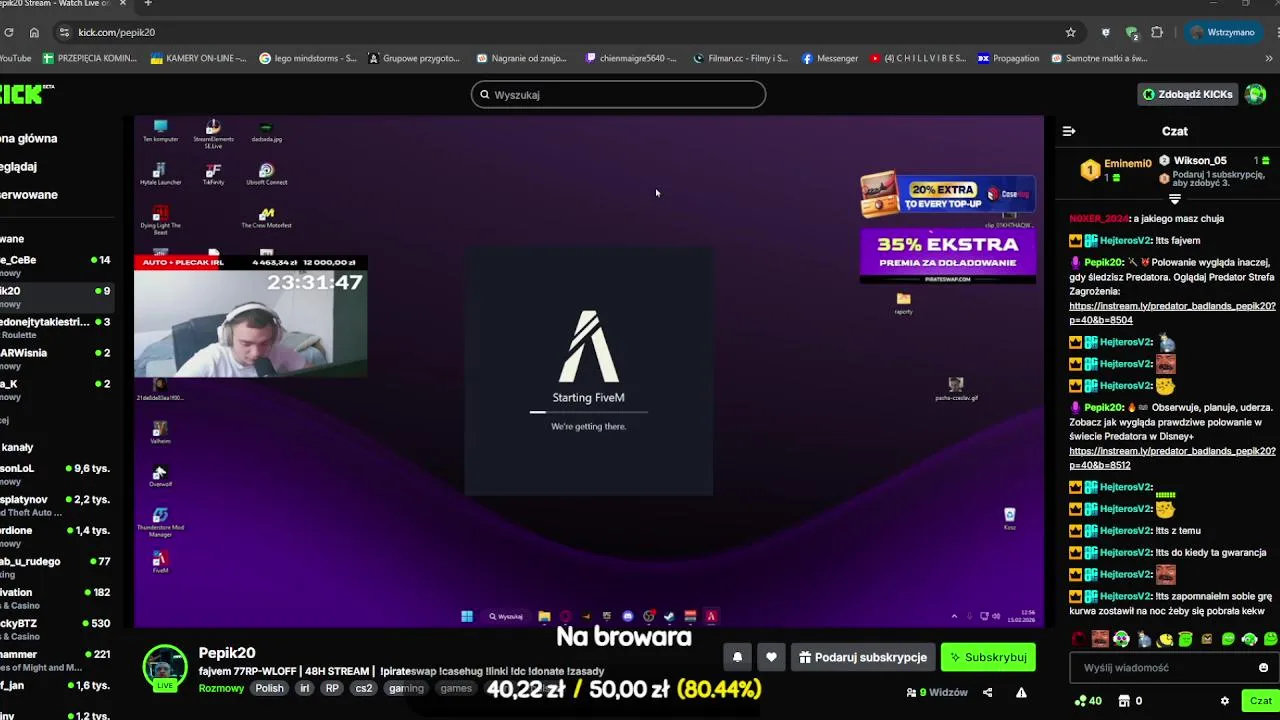Open the Grupowe przygoto... bookmark
Image resolution: width=1280 pixels, height=720 pixels.
(x=414, y=58)
